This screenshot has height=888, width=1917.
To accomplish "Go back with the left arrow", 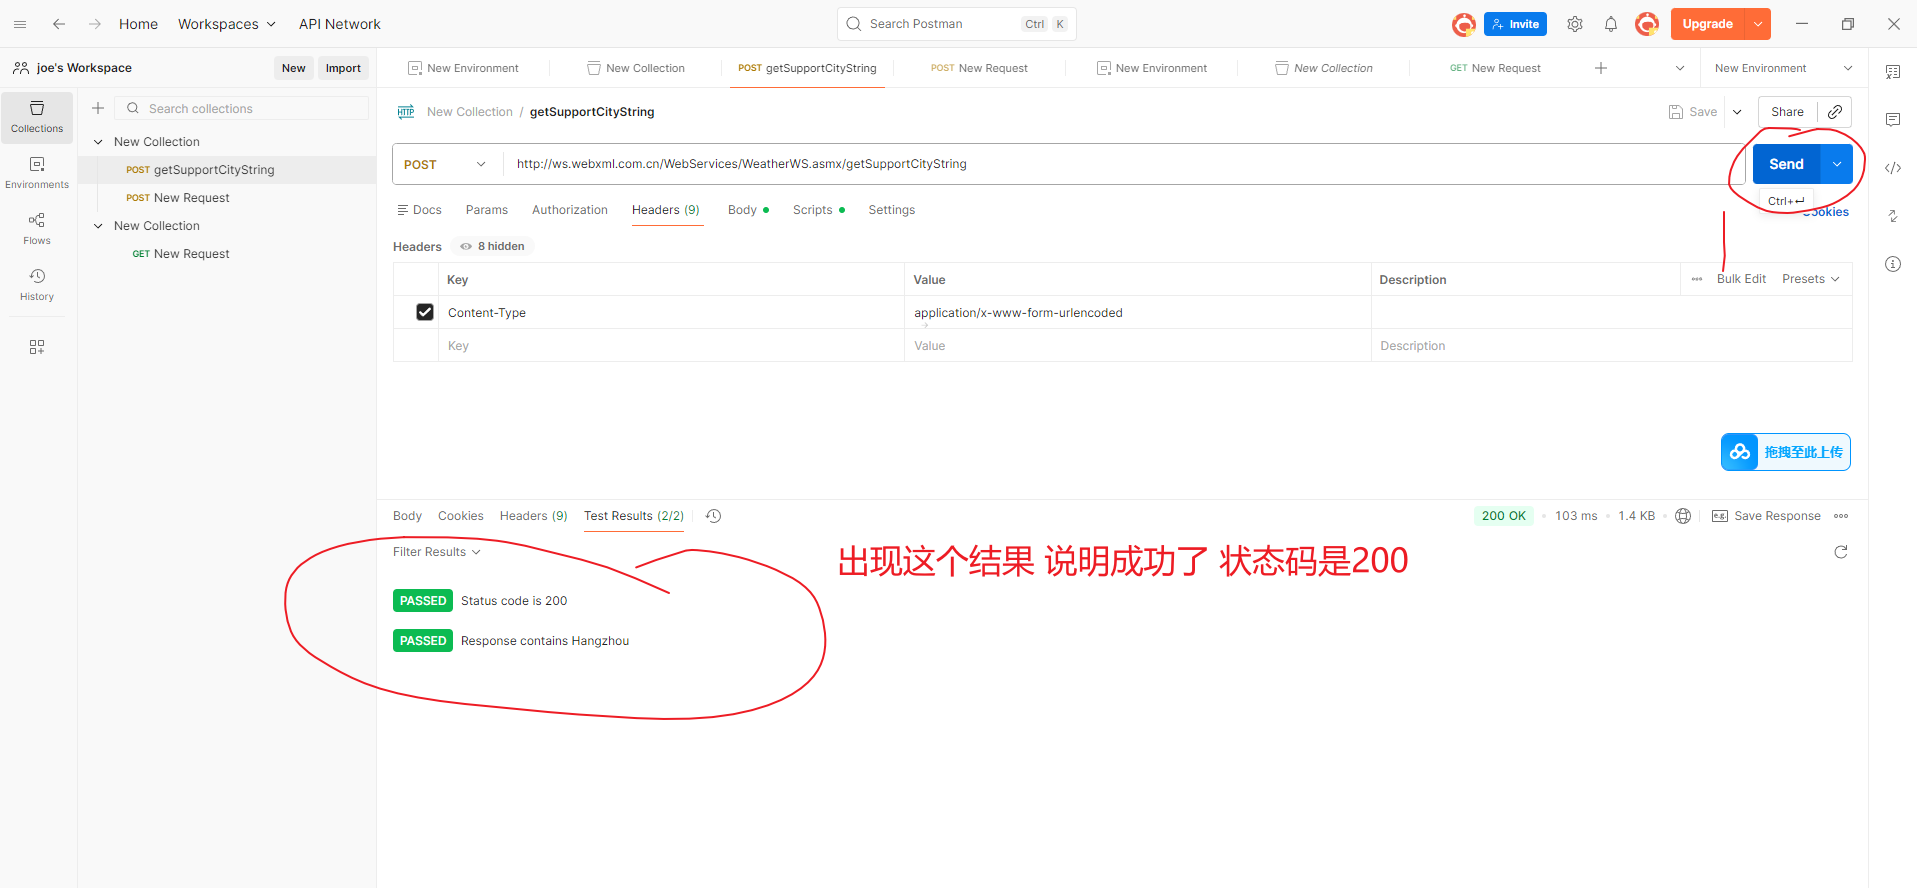I will tap(59, 24).
